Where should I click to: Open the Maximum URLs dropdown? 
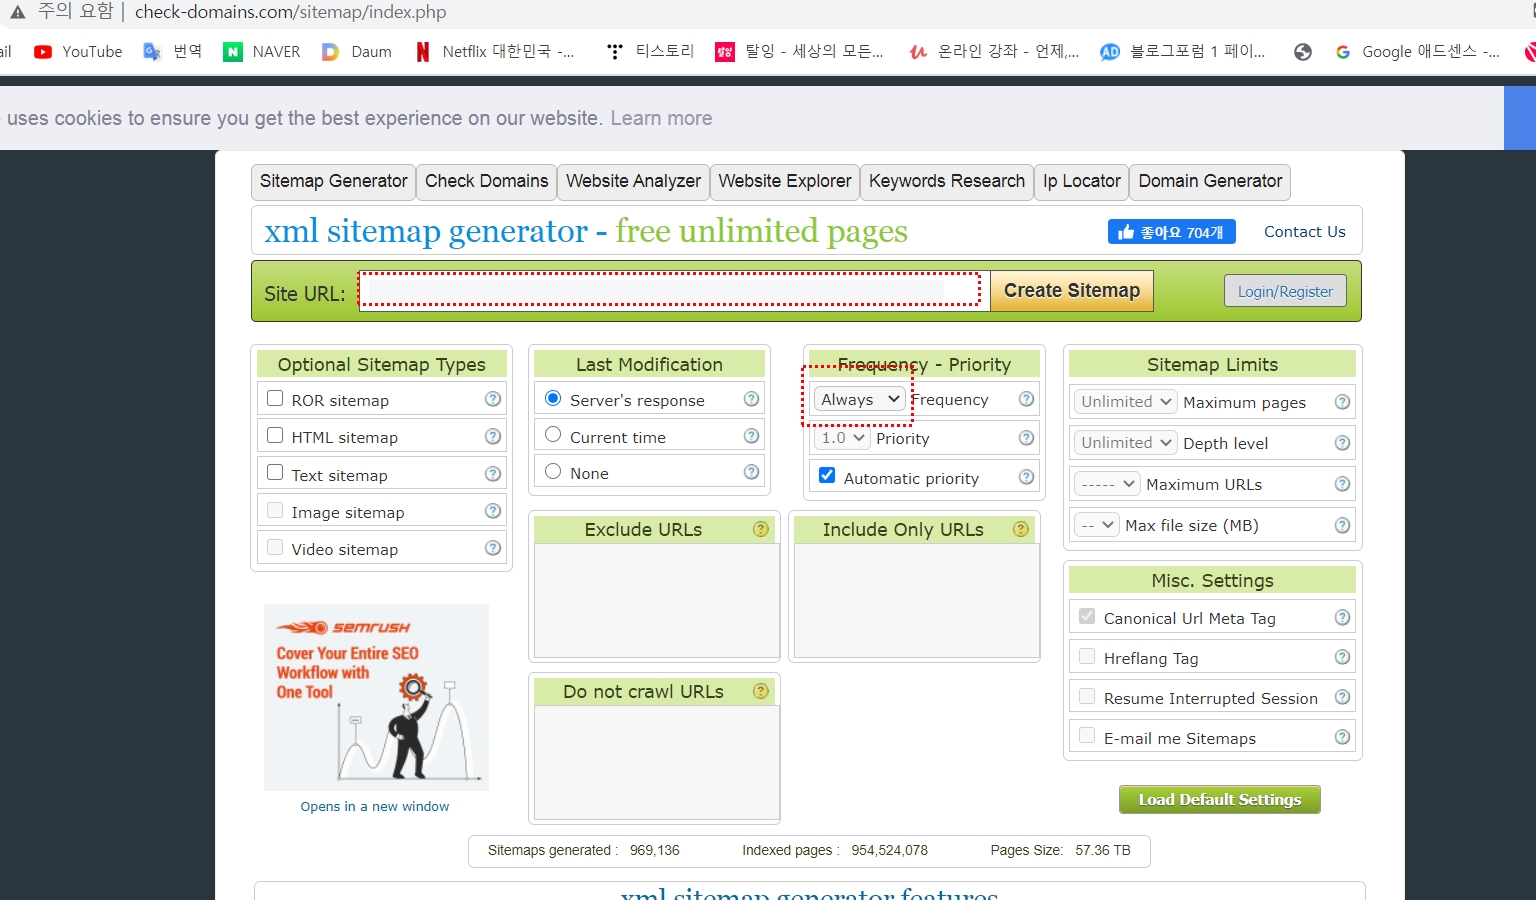click(1107, 484)
